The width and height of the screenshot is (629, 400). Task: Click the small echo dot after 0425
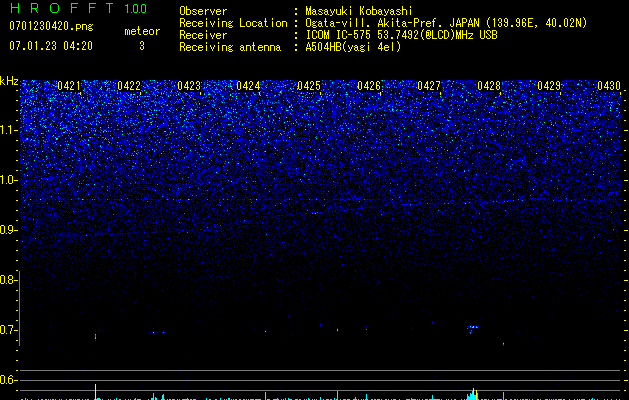[337, 330]
